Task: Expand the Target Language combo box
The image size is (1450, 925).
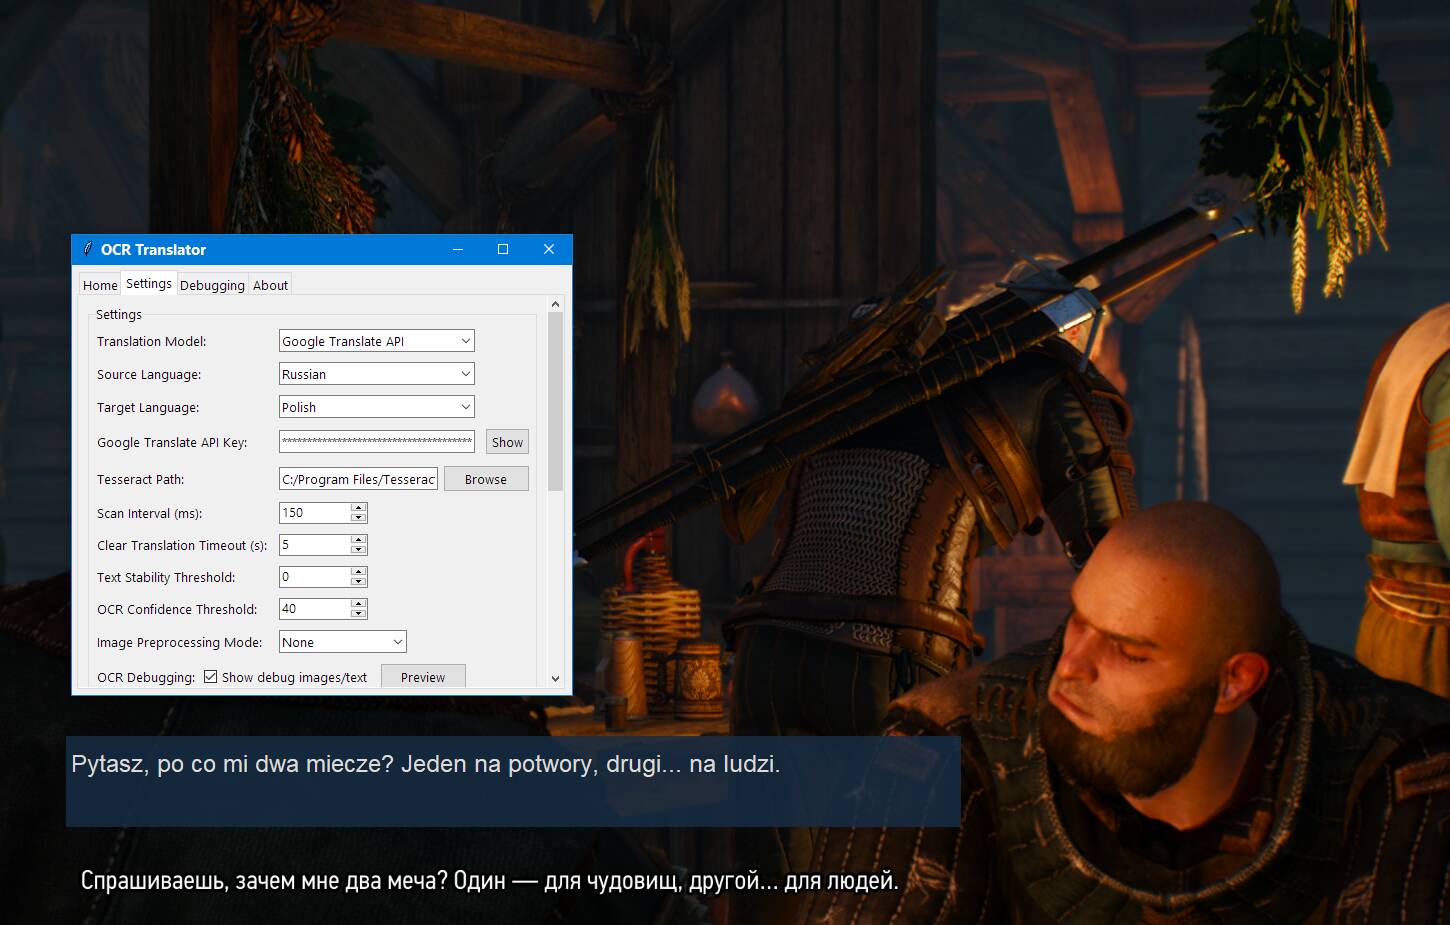Action: pyautogui.click(x=377, y=407)
